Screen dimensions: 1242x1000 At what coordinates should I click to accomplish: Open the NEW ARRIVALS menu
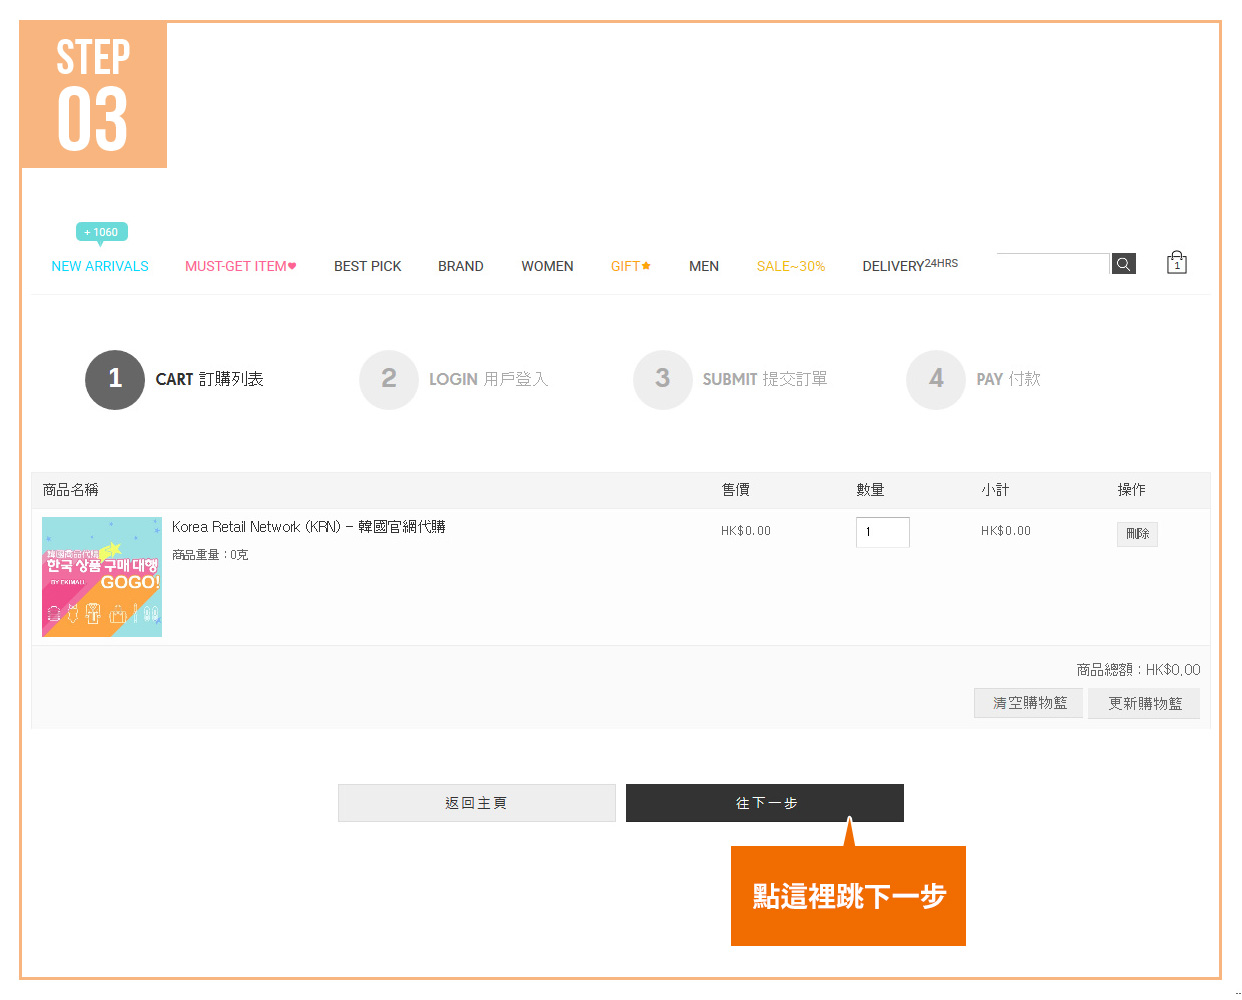click(x=100, y=266)
